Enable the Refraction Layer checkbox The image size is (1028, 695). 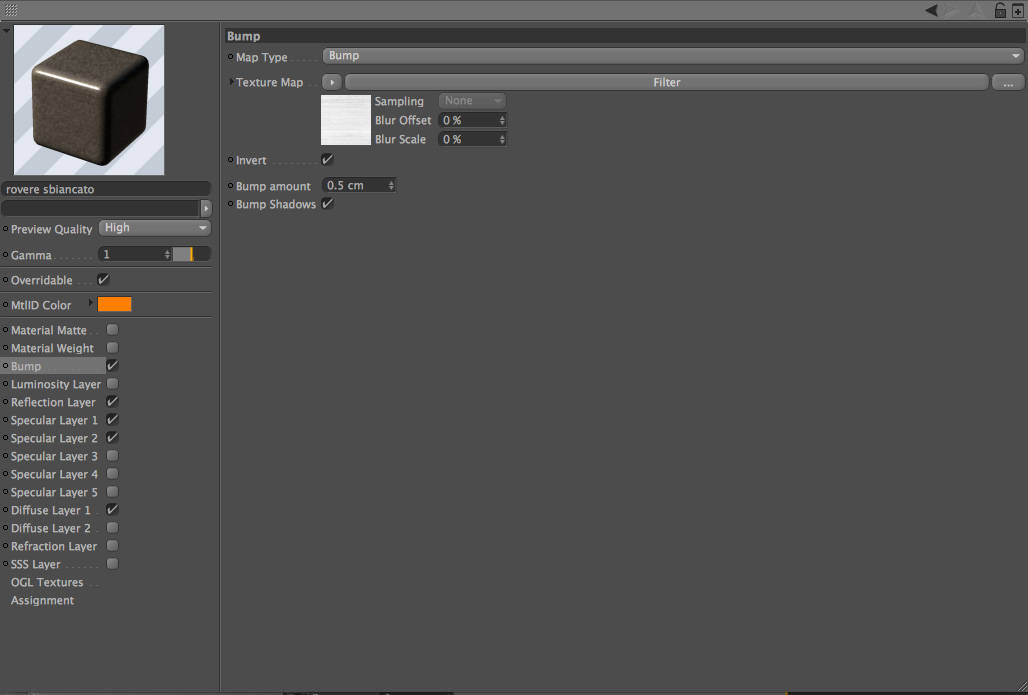pyautogui.click(x=113, y=546)
